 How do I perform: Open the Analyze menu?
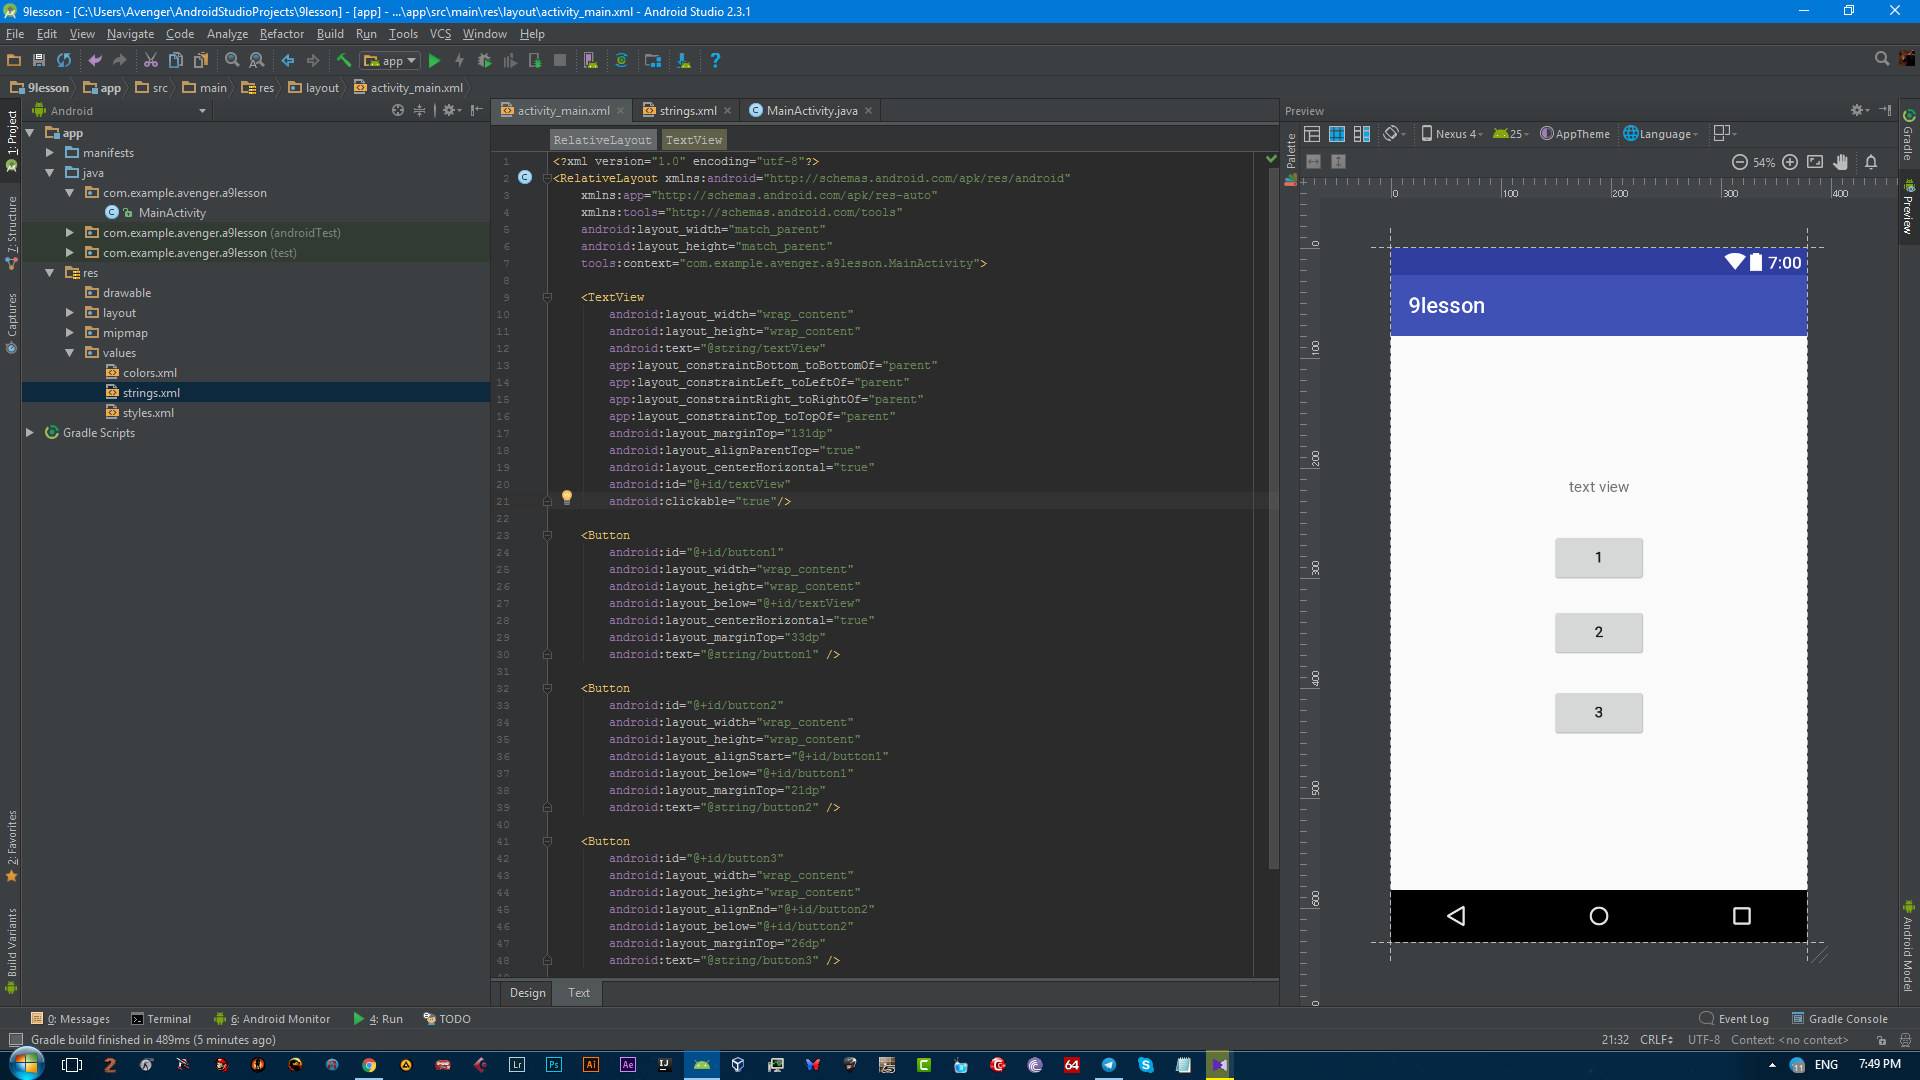(227, 34)
